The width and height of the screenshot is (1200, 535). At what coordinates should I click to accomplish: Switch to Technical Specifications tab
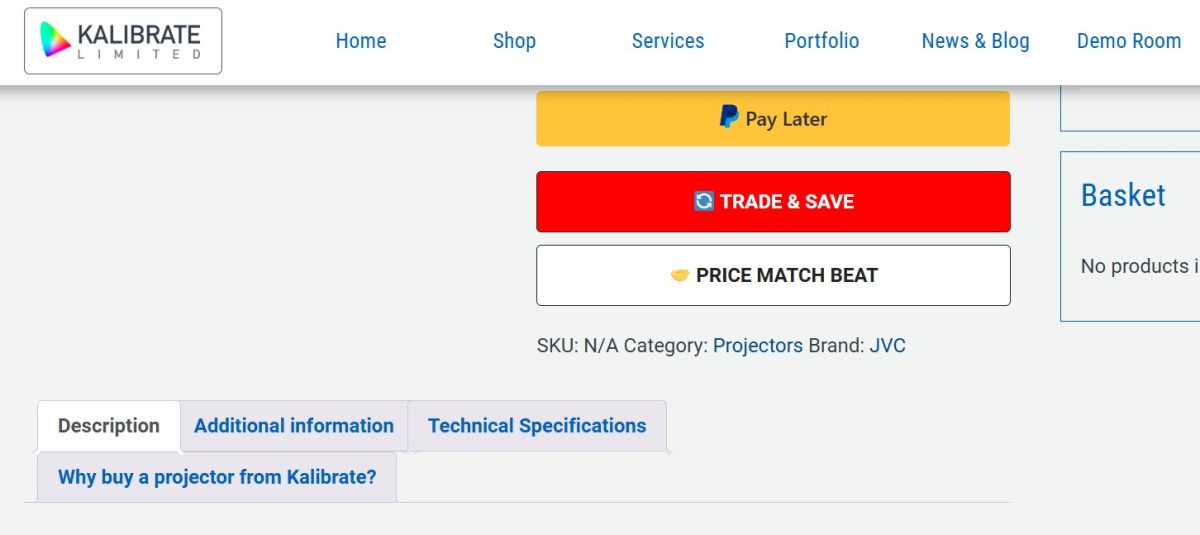point(537,426)
